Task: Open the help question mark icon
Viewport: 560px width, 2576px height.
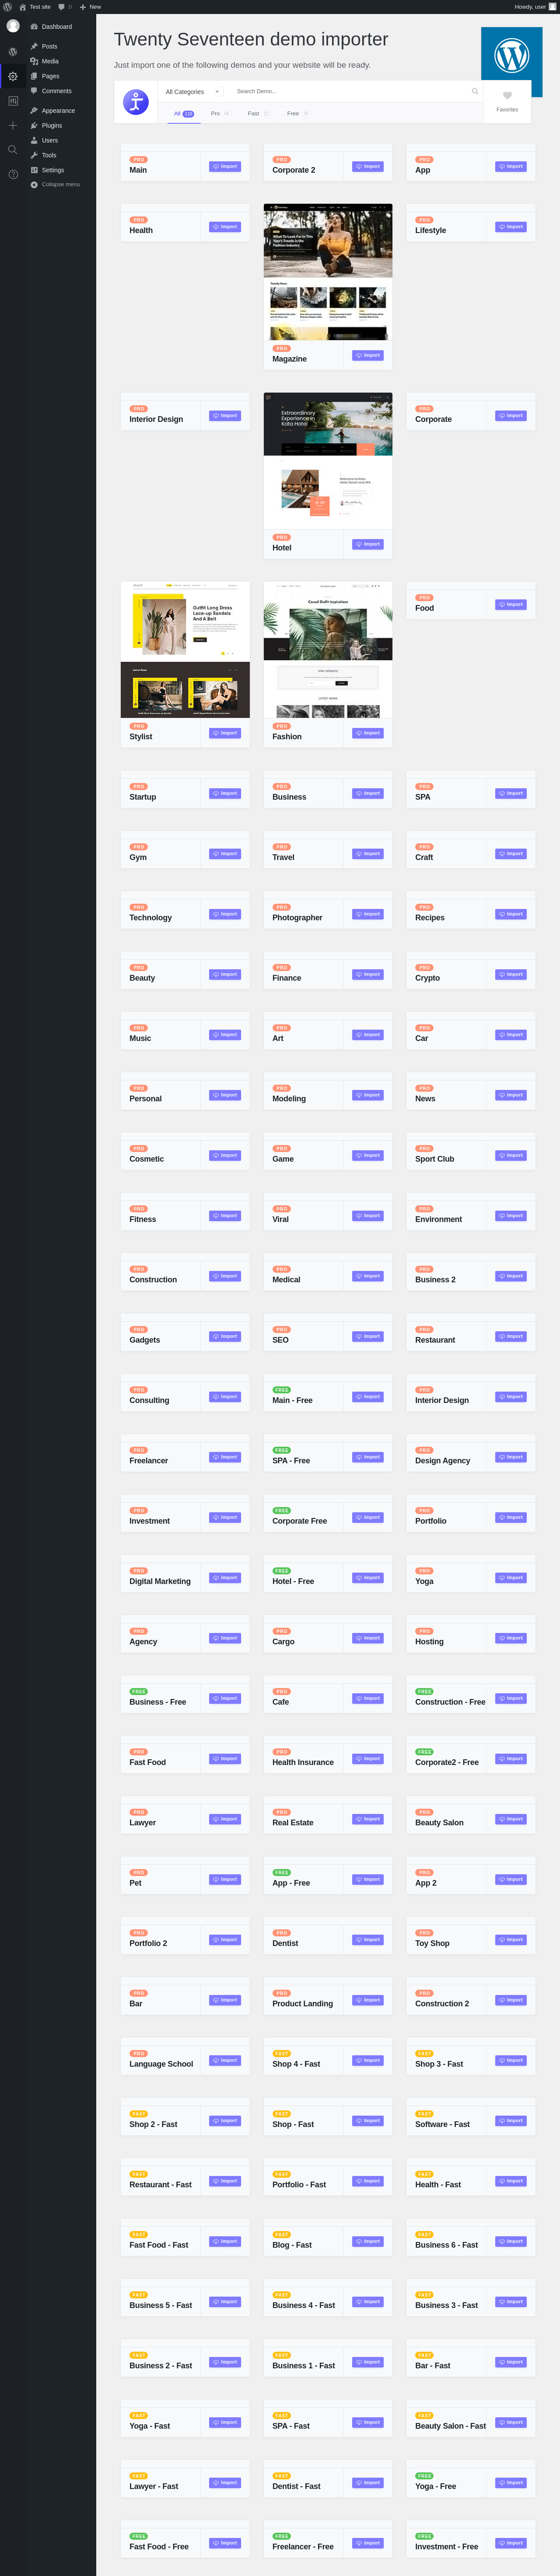Action: pyautogui.click(x=13, y=174)
